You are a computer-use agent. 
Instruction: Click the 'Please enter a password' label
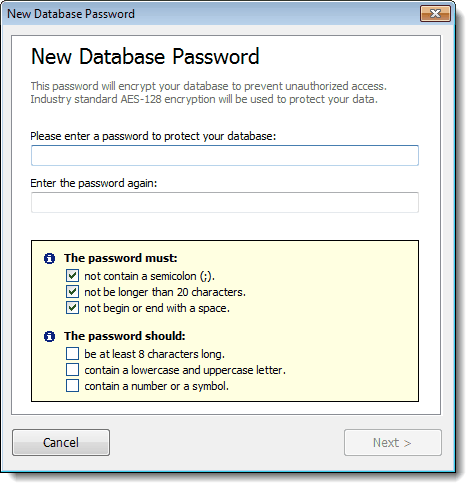[x=153, y=136]
